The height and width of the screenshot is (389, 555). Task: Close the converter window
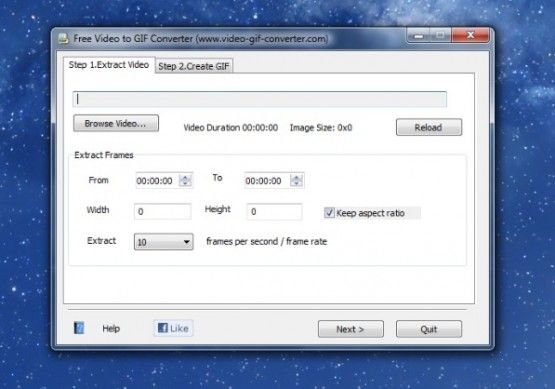(470, 35)
